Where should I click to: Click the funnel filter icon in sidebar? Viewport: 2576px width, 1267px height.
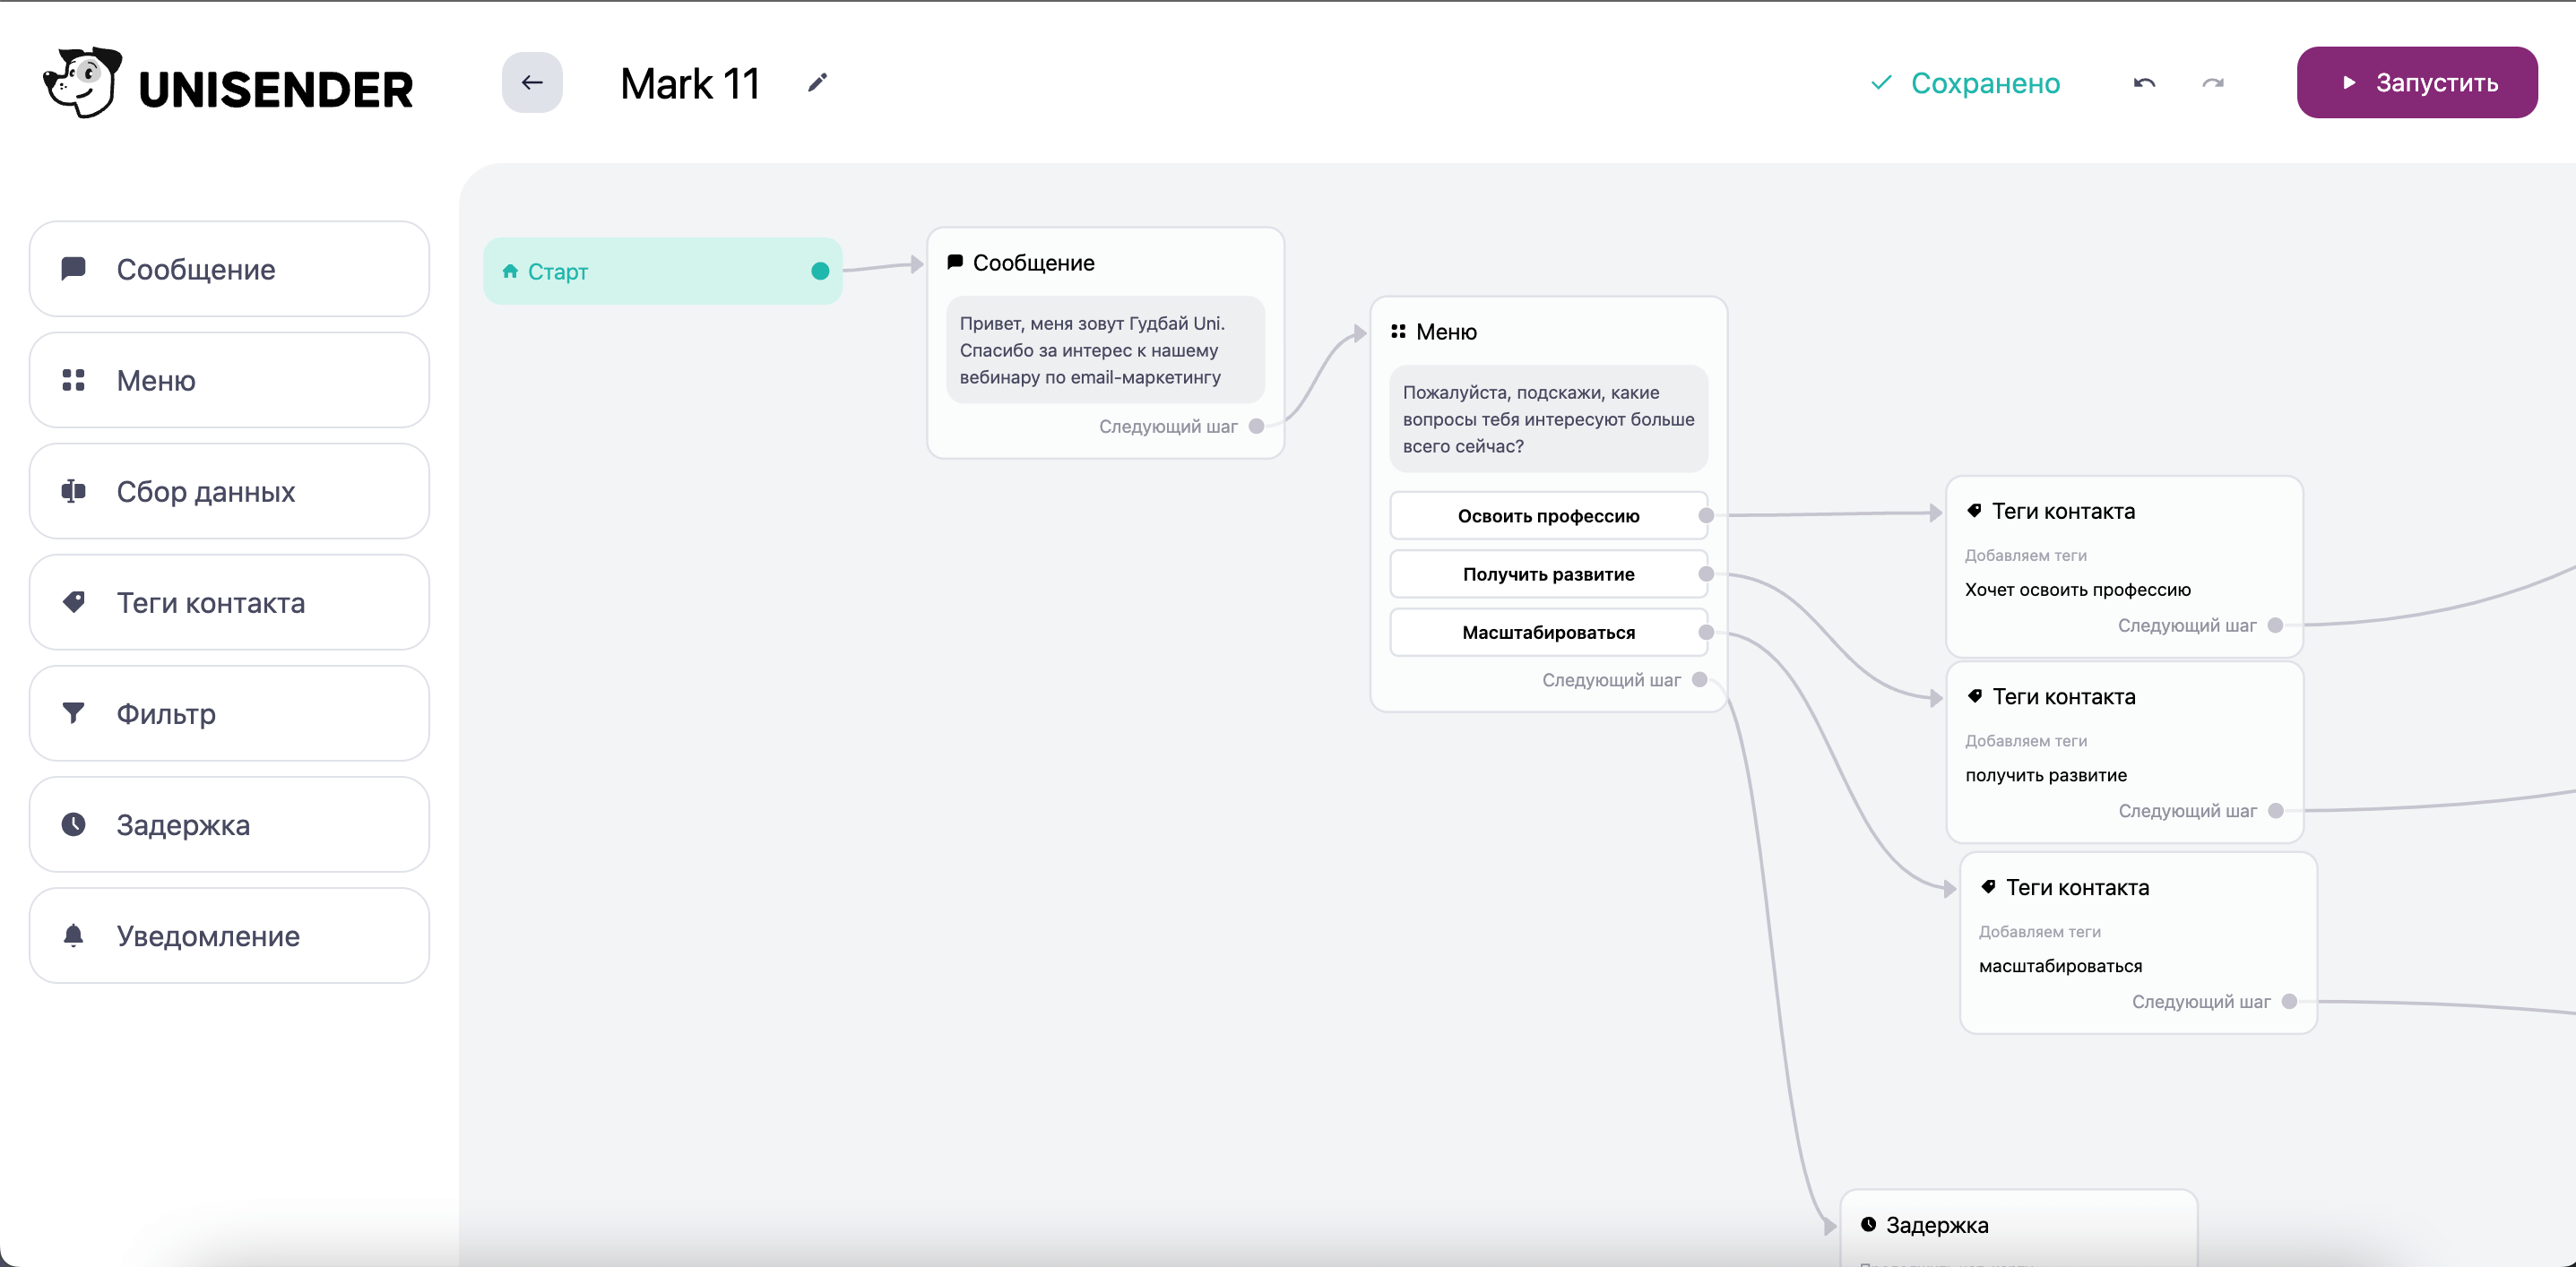click(x=73, y=713)
